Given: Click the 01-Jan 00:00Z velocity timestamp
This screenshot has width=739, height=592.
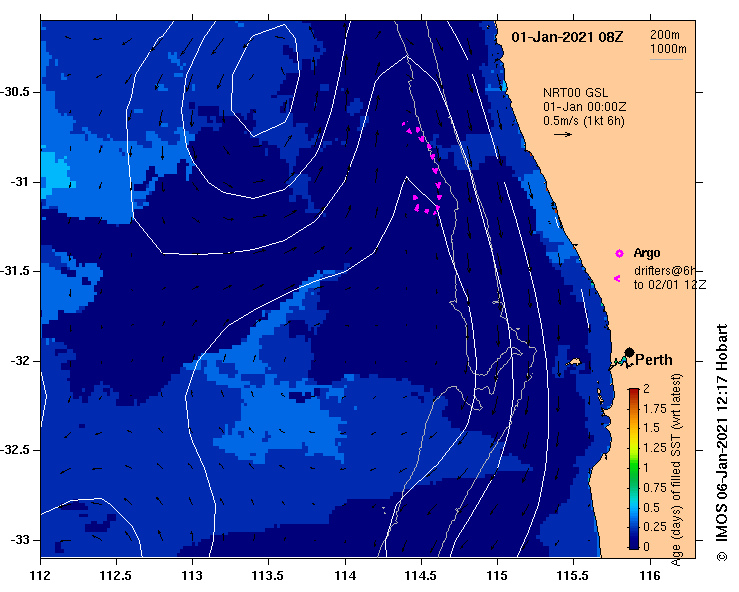Looking at the screenshot, I should (584, 107).
